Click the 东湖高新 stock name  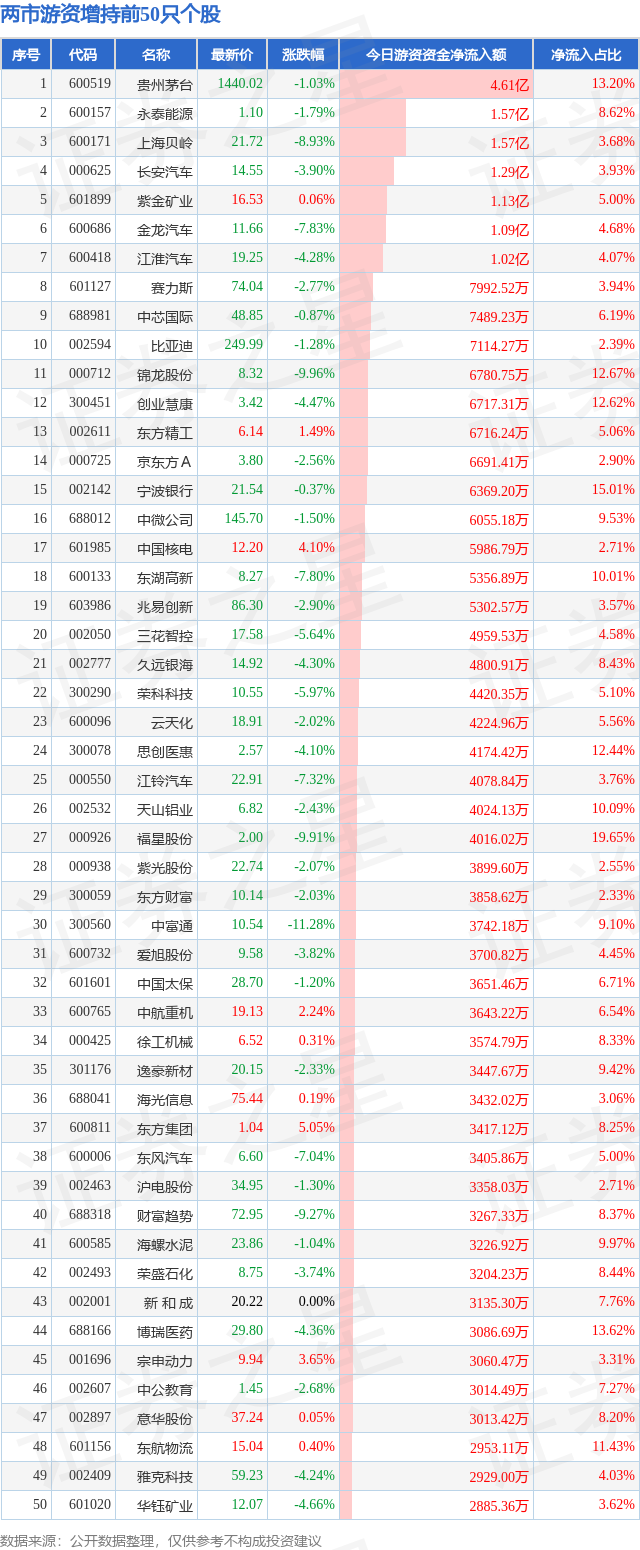[165, 578]
